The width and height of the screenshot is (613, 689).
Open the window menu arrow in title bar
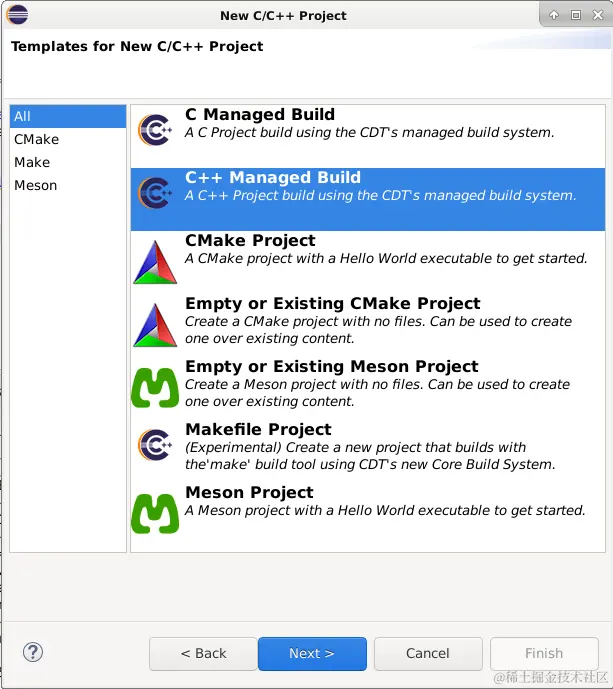pyautogui.click(x=554, y=15)
